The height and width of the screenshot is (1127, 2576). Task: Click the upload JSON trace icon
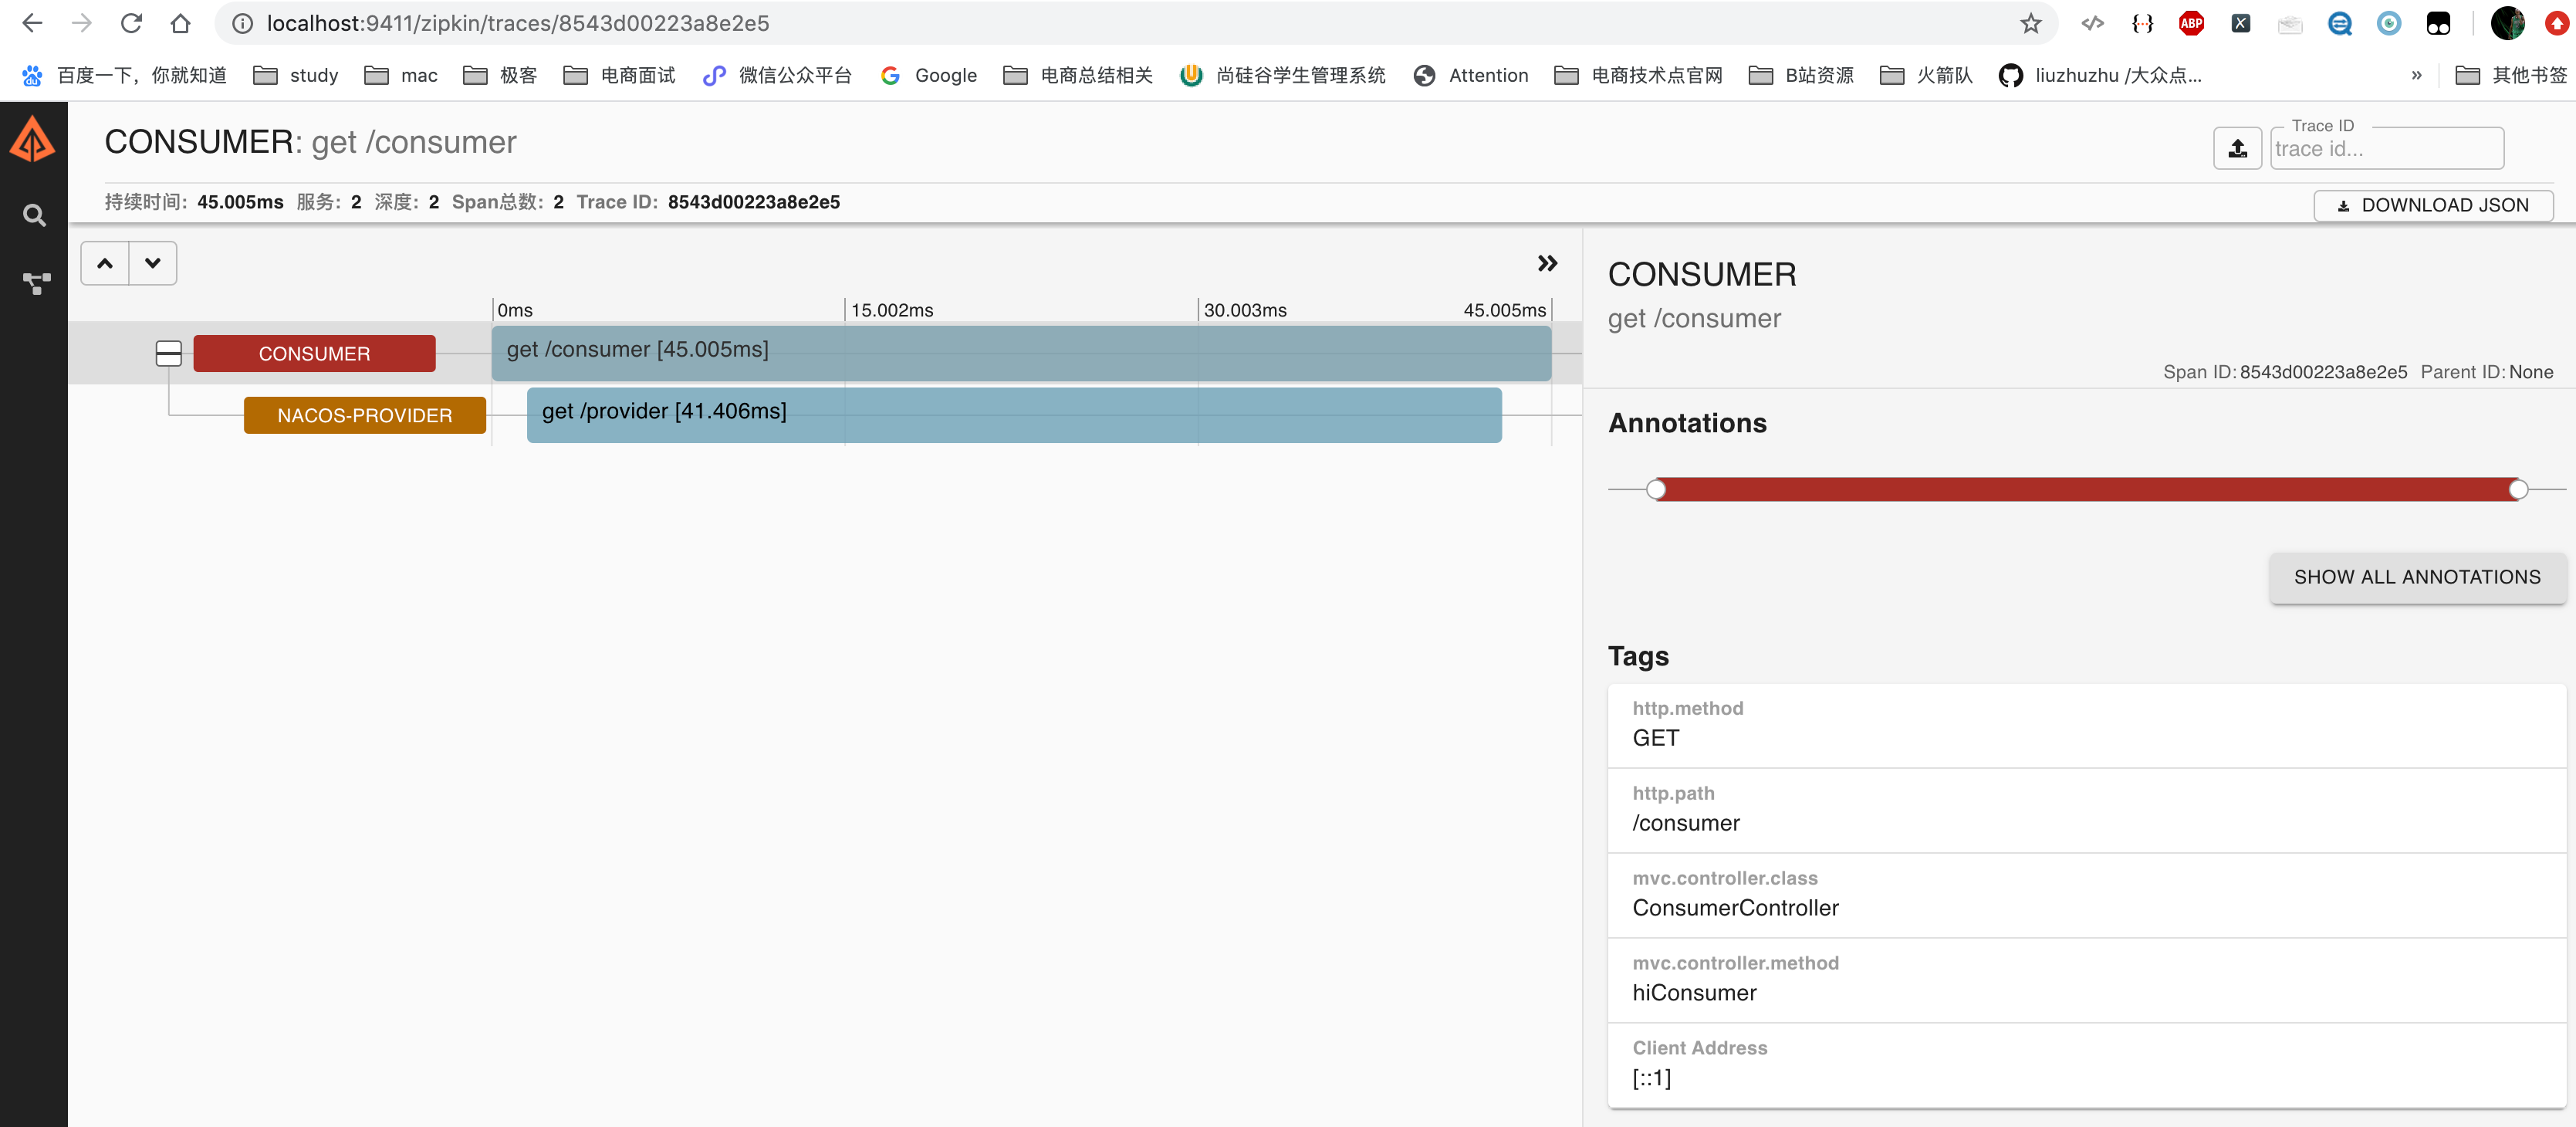point(2237,149)
